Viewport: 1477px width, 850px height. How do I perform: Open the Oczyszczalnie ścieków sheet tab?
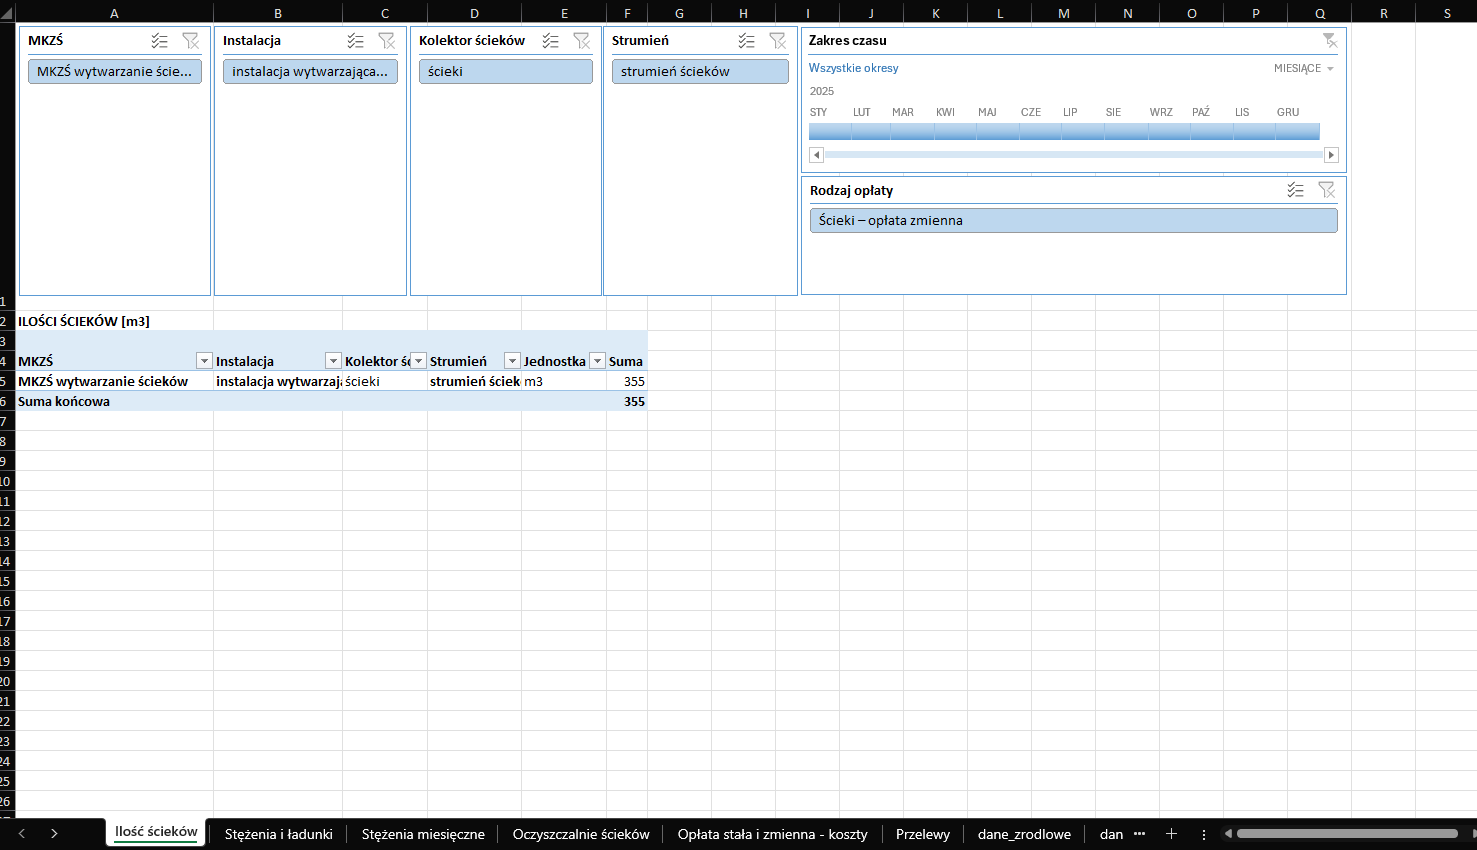[580, 834]
